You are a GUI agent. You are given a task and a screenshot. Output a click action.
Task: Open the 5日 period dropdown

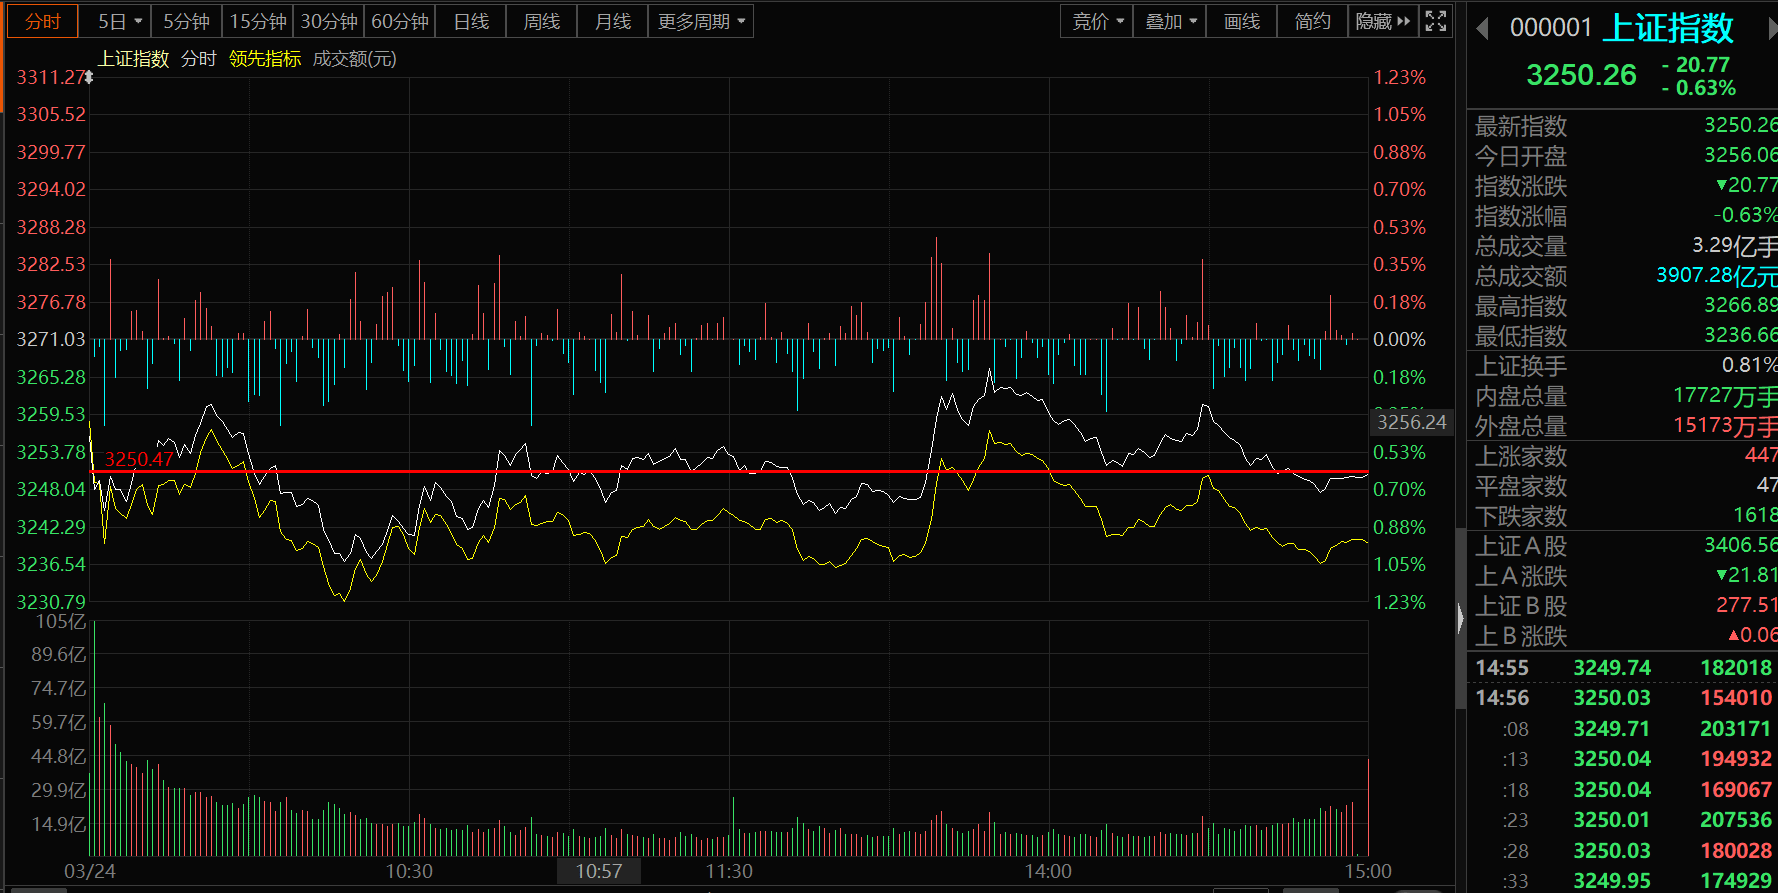point(120,21)
